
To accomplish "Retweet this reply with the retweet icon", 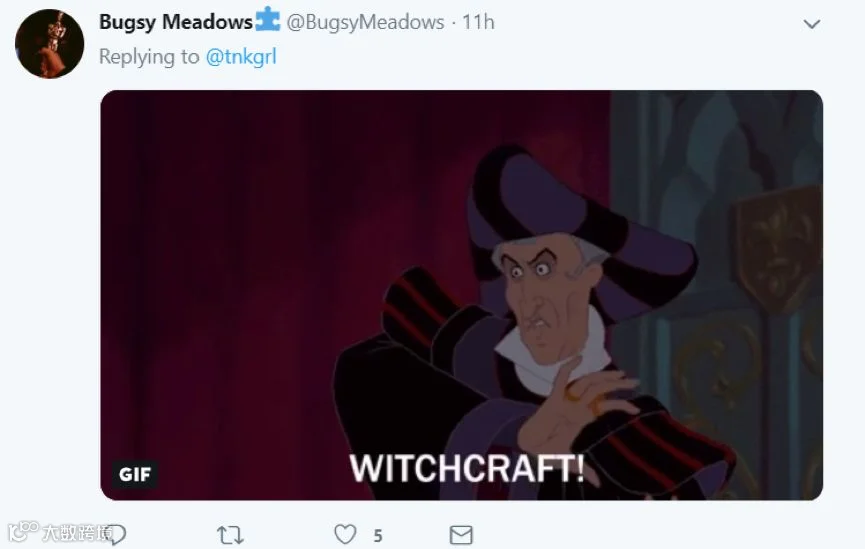I will (x=230, y=535).
